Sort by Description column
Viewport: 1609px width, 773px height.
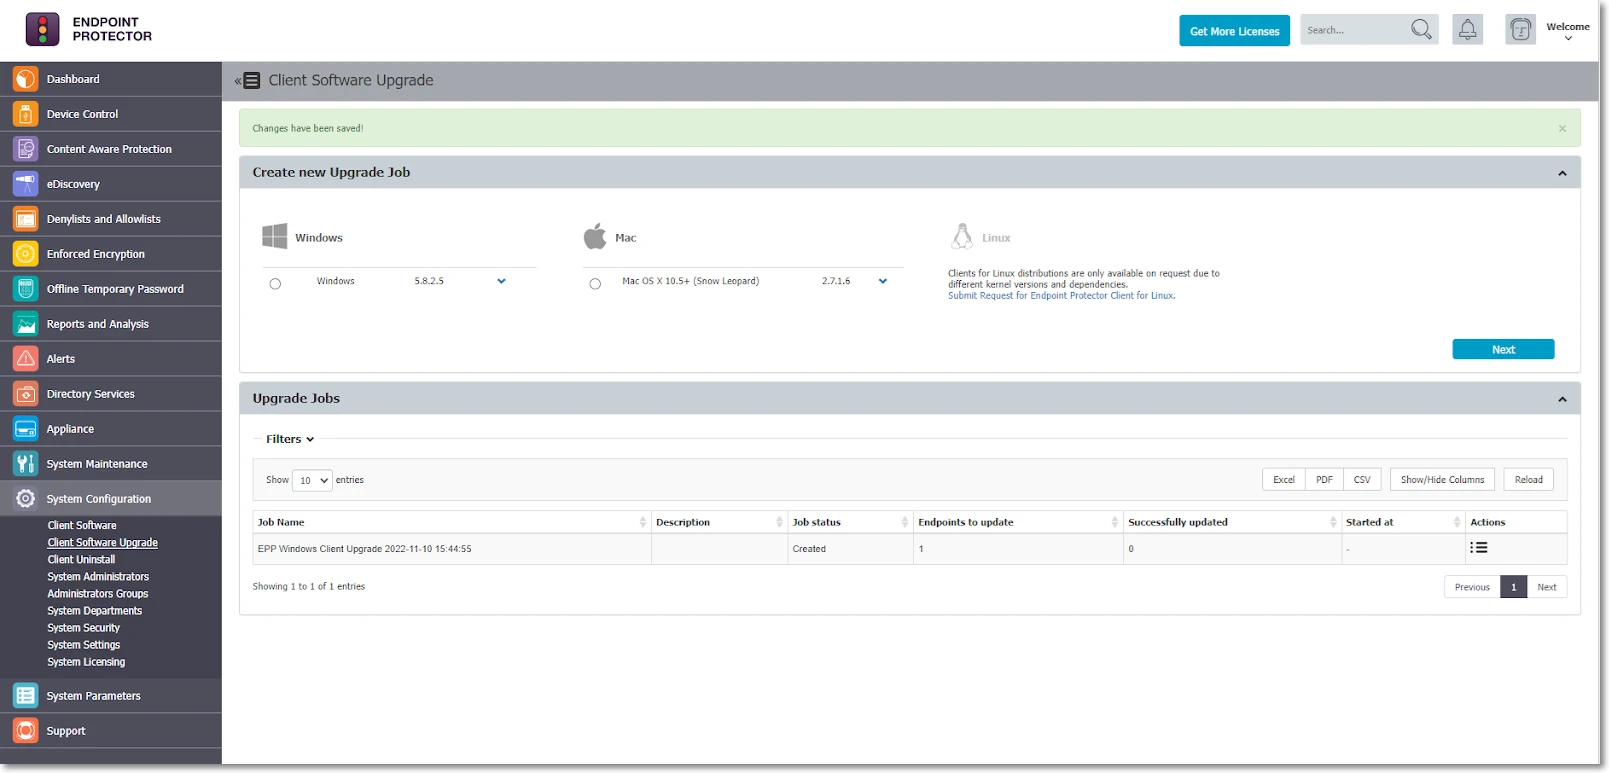pyautogui.click(x=719, y=522)
